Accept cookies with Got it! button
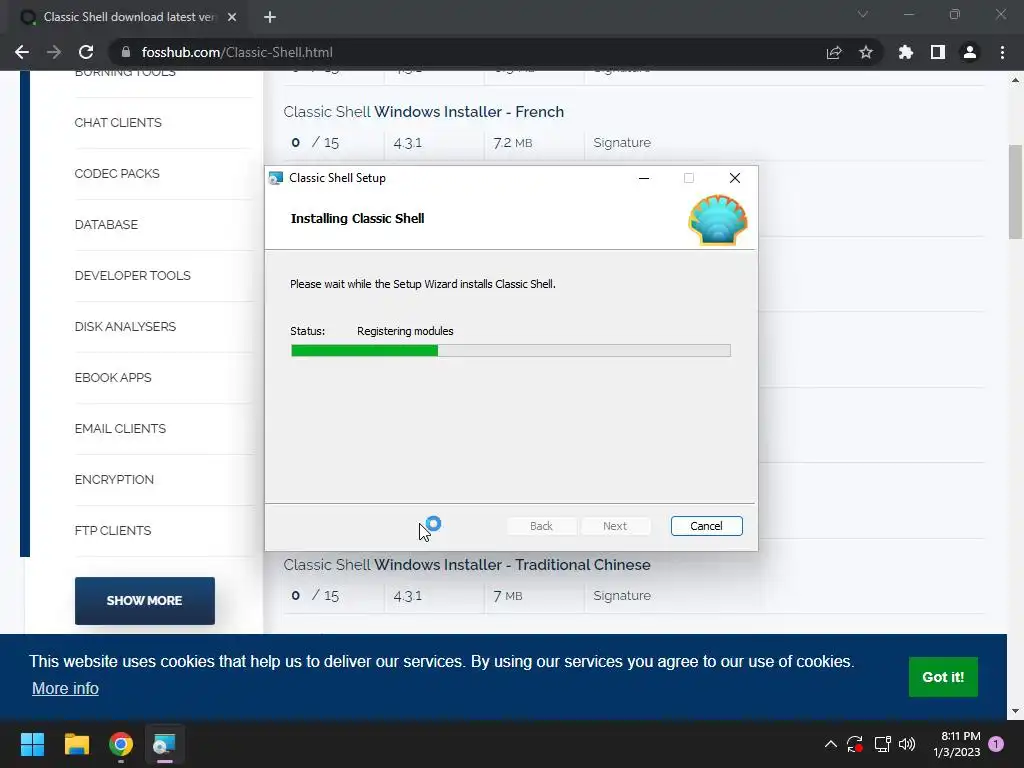The image size is (1024, 768). [x=943, y=677]
